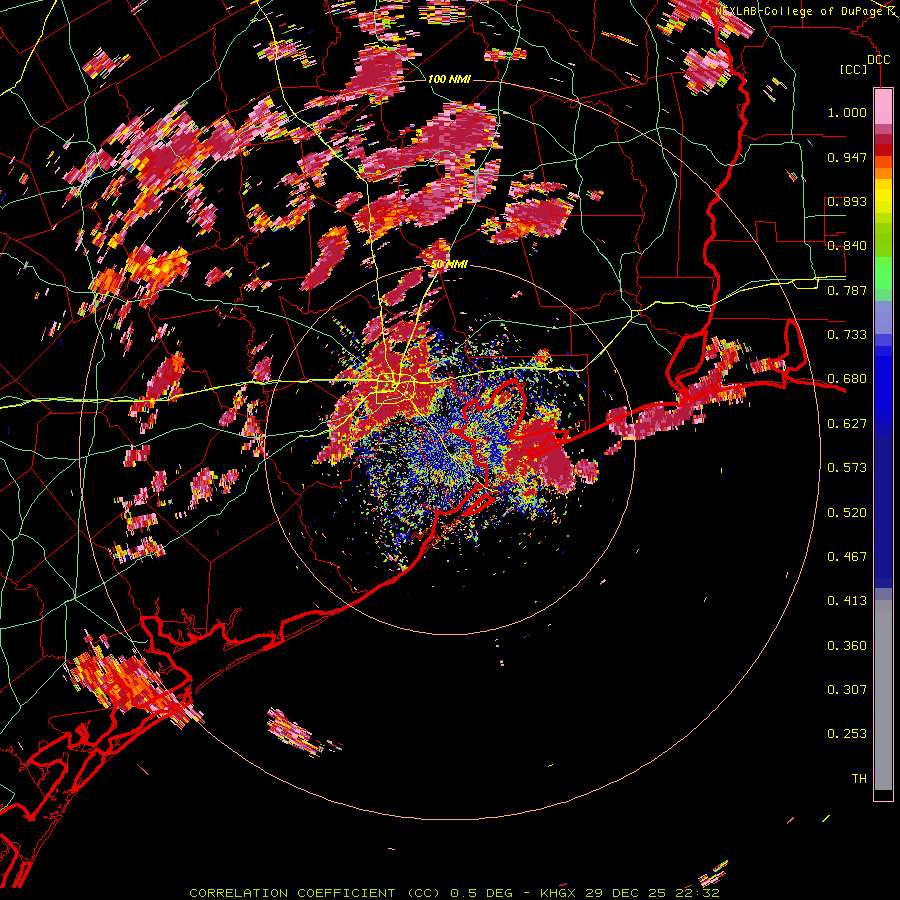The width and height of the screenshot is (900, 900).
Task: Click the 0.787 scale label
Action: click(847, 290)
